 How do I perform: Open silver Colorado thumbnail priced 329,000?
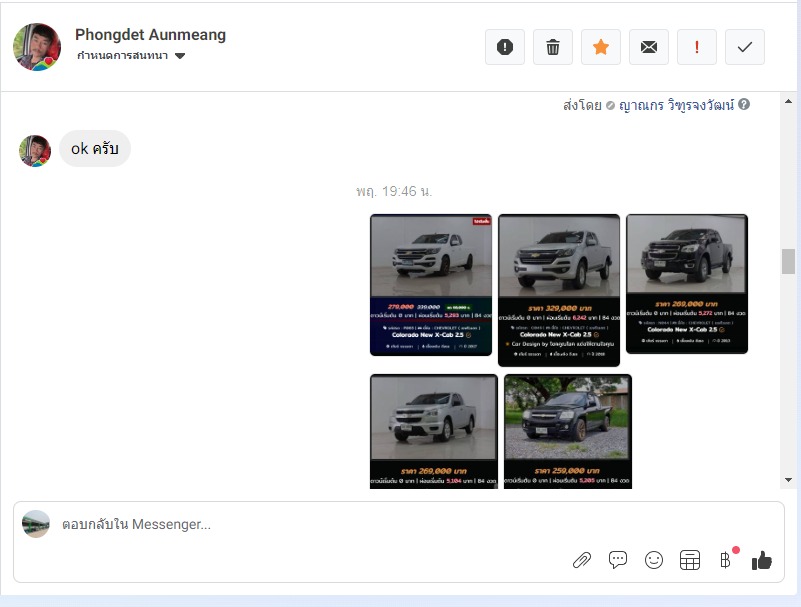[559, 290]
